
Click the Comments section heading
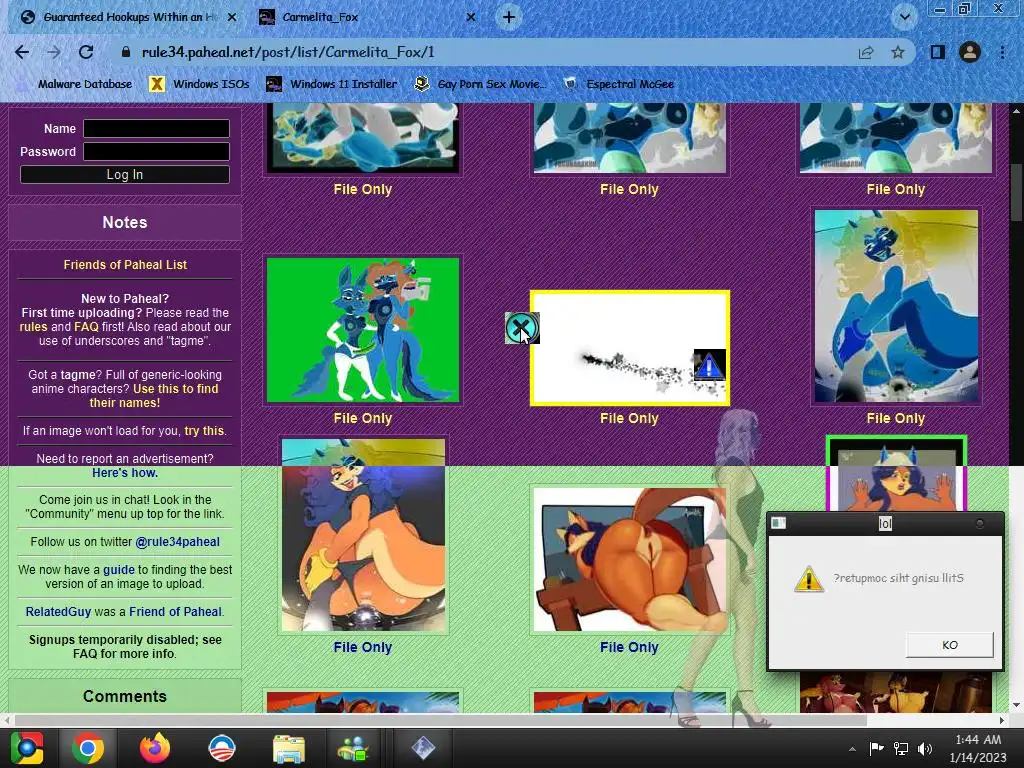(125, 696)
